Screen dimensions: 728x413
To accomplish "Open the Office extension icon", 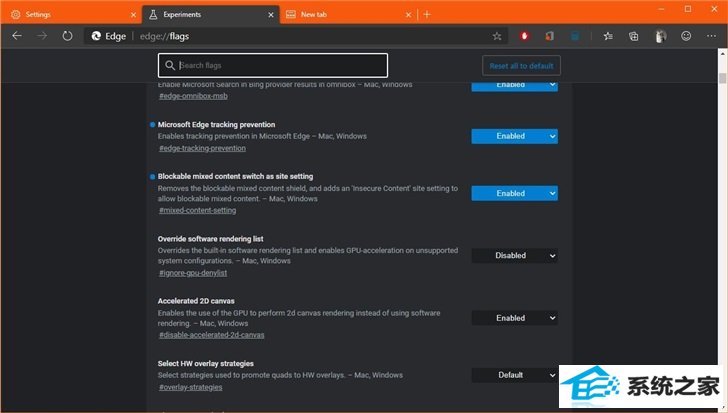I will coord(549,36).
